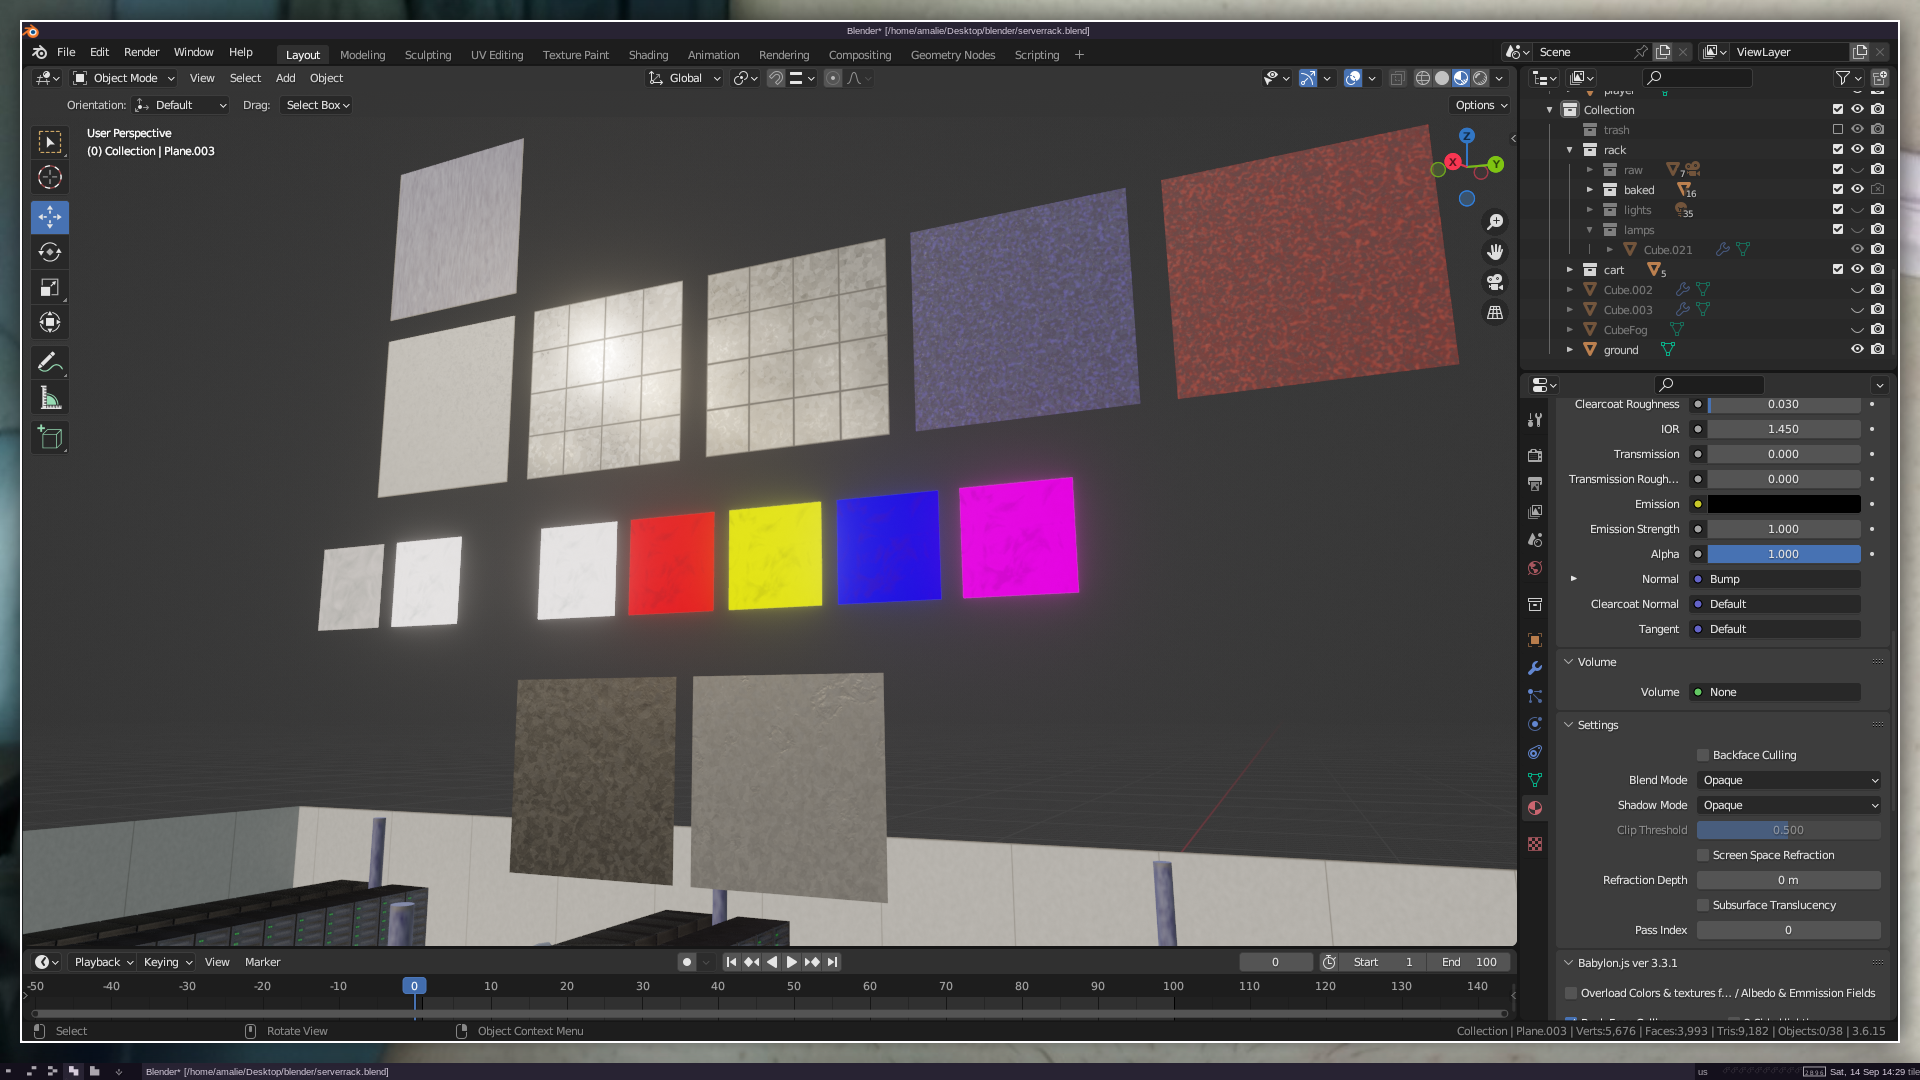Open the Modifiers wrench properties tab

[1535, 668]
